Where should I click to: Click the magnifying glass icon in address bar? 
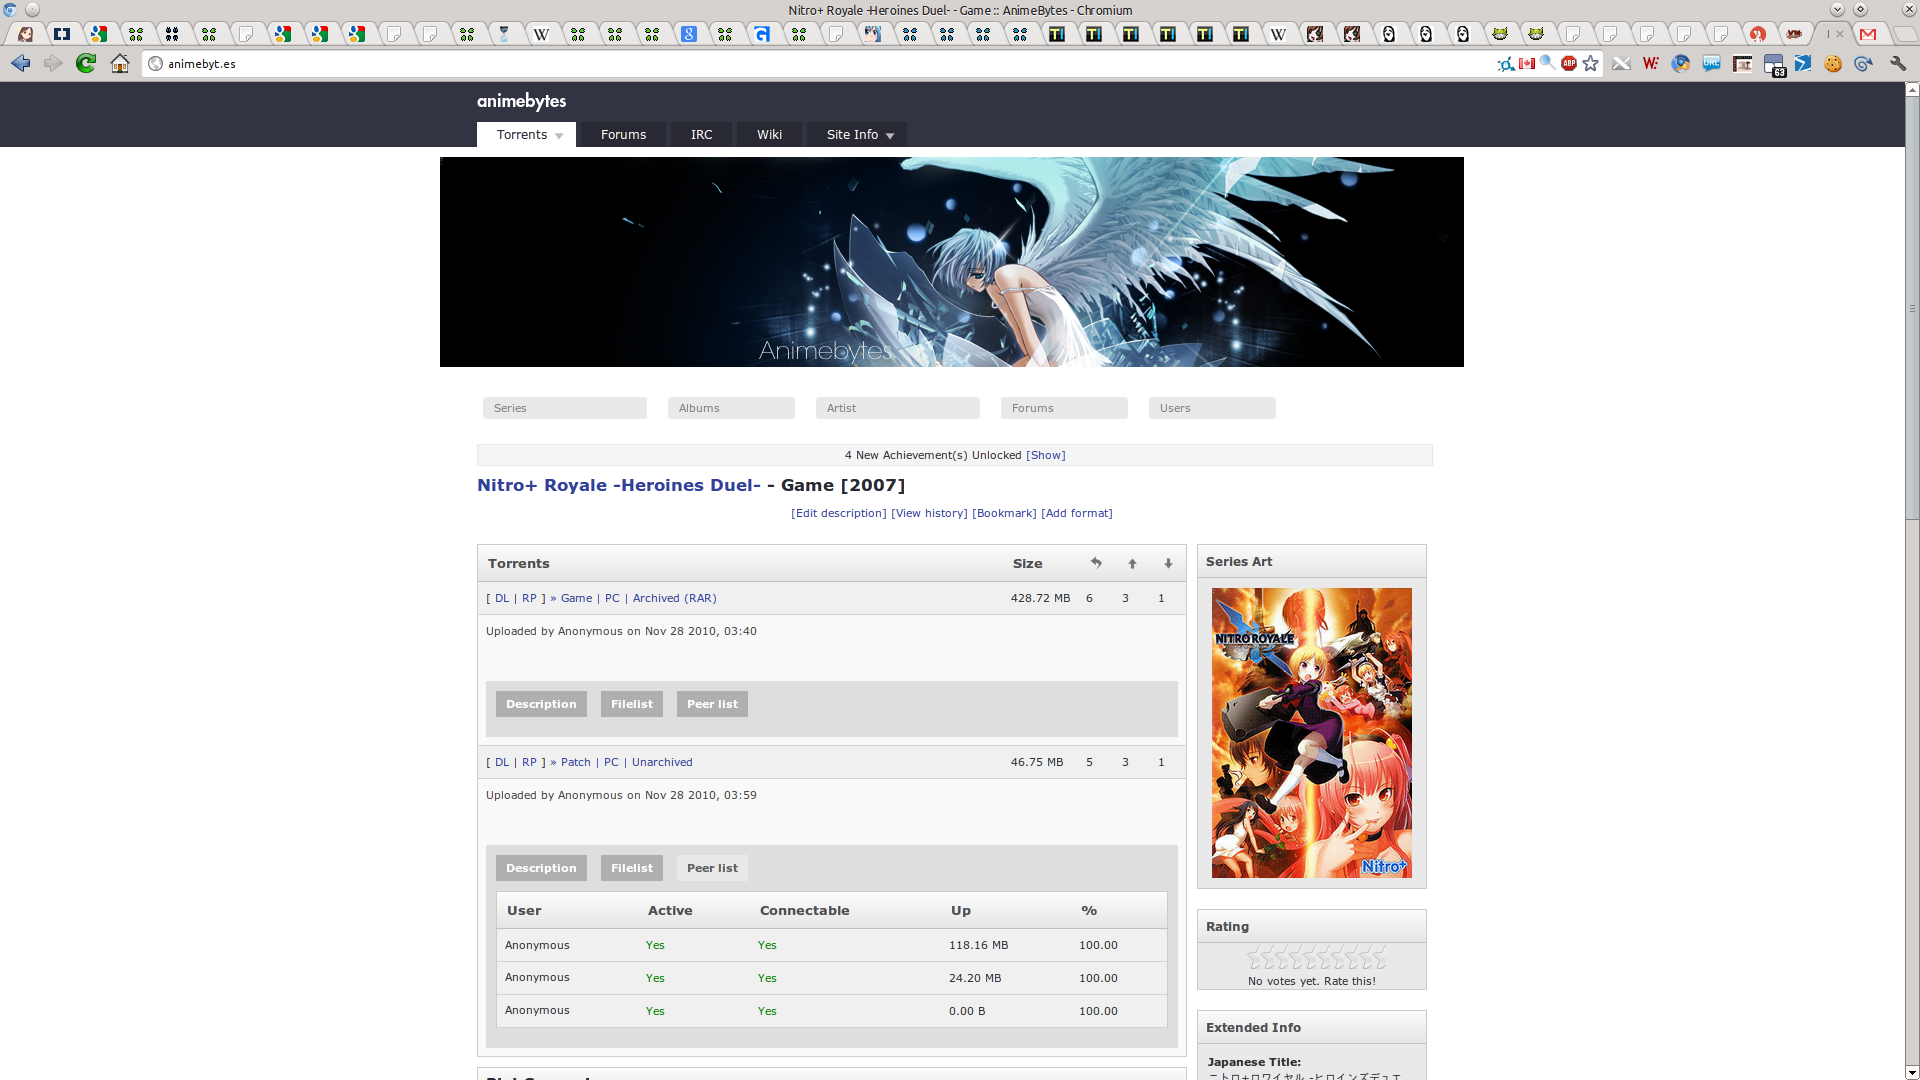pos(1548,64)
